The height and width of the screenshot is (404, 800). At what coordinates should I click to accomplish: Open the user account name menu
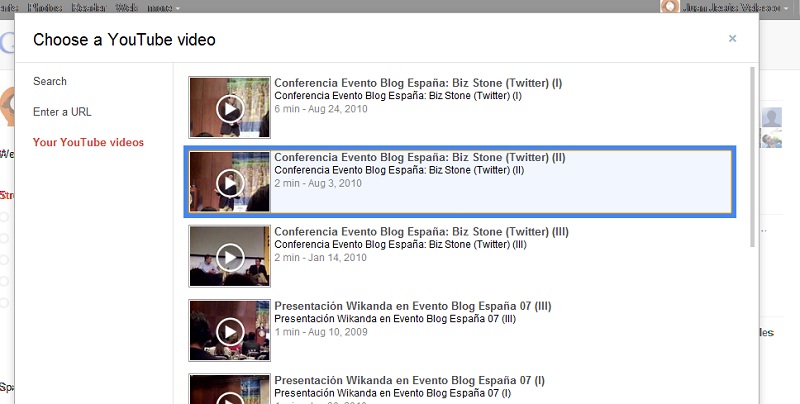pos(738,8)
